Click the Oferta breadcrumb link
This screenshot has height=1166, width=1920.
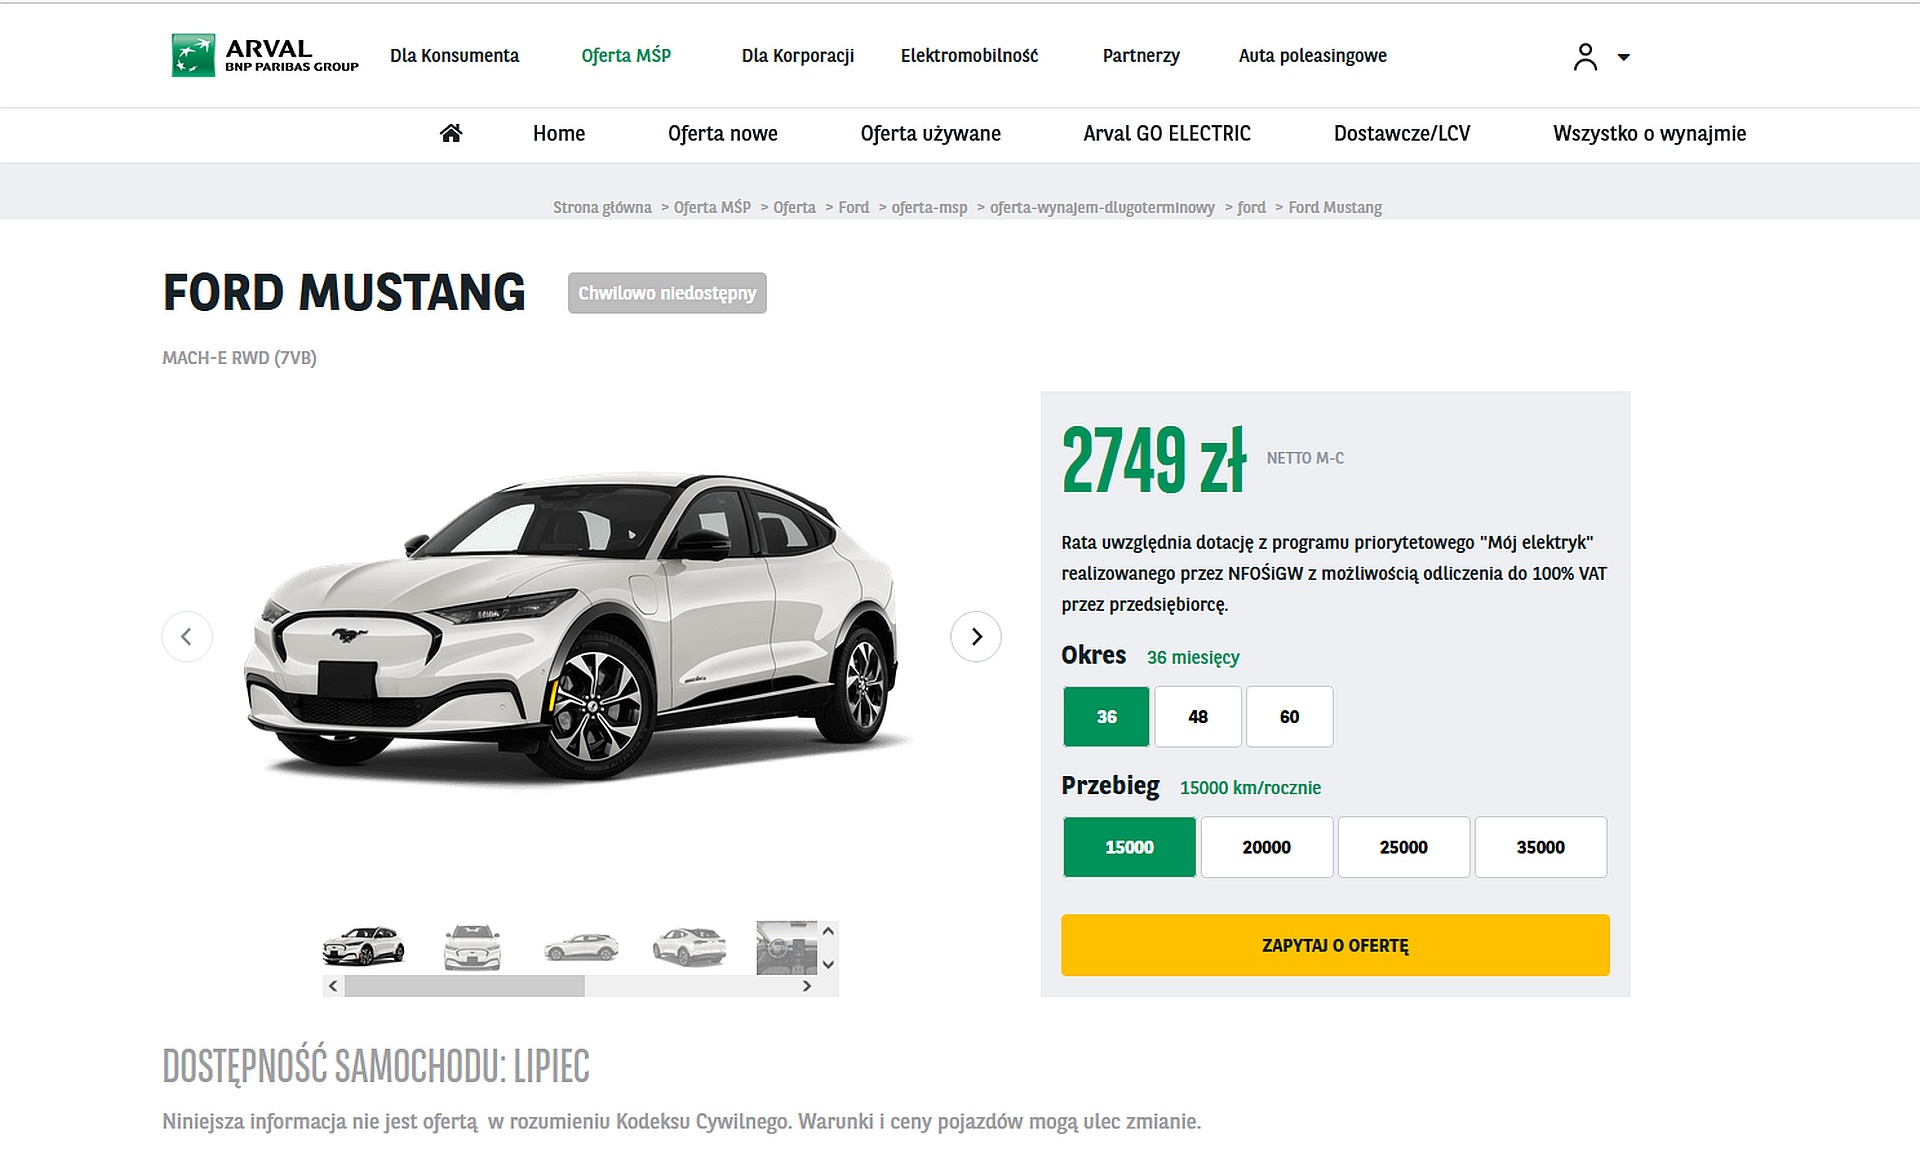tap(794, 207)
